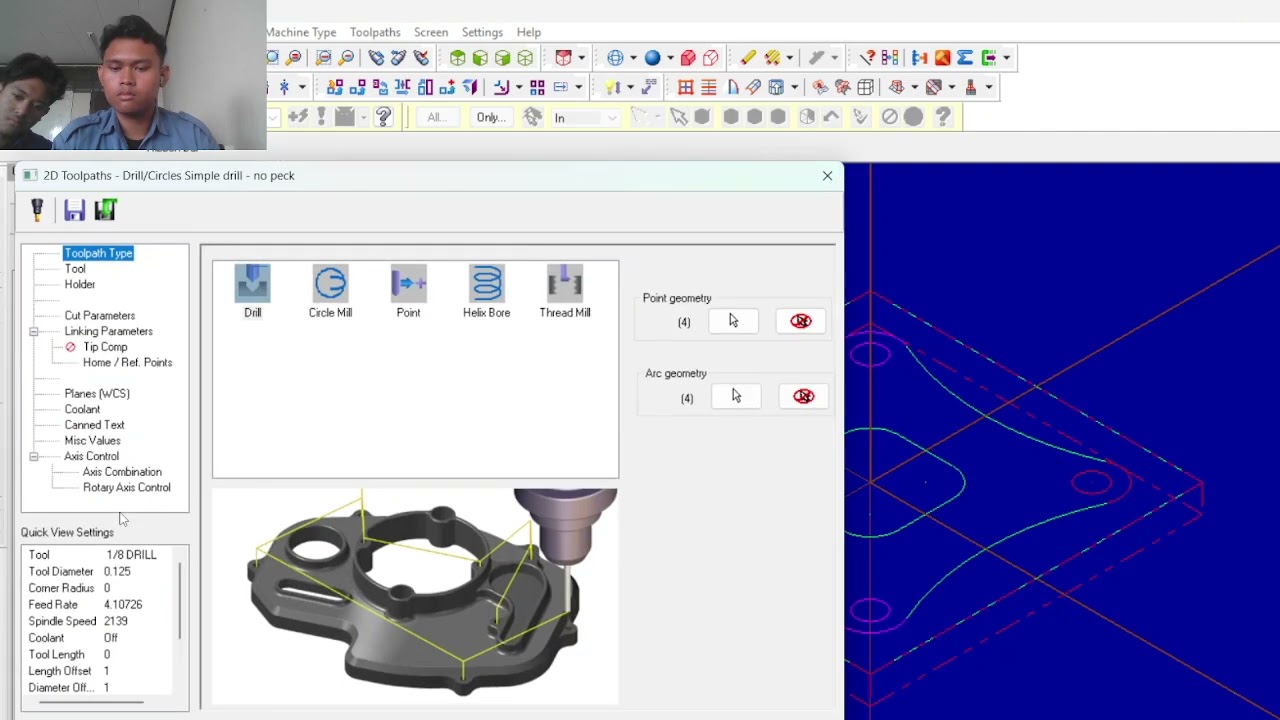Viewport: 1280px width, 720px height.
Task: Open the Toolpaths menu
Action: [375, 32]
